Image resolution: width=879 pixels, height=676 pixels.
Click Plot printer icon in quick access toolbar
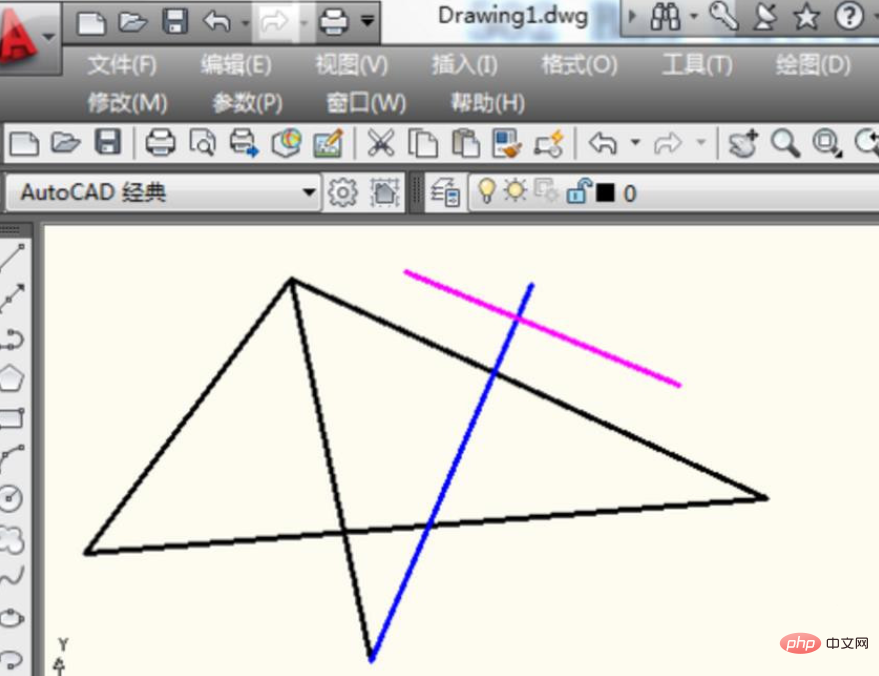pos(334,22)
